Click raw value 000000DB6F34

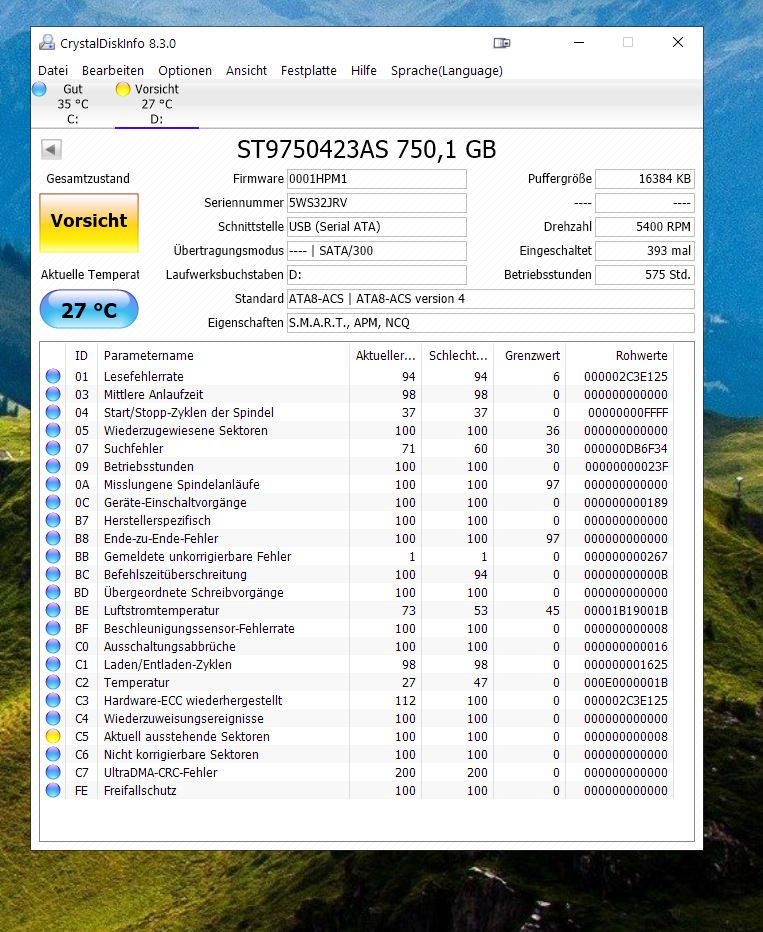(626, 449)
